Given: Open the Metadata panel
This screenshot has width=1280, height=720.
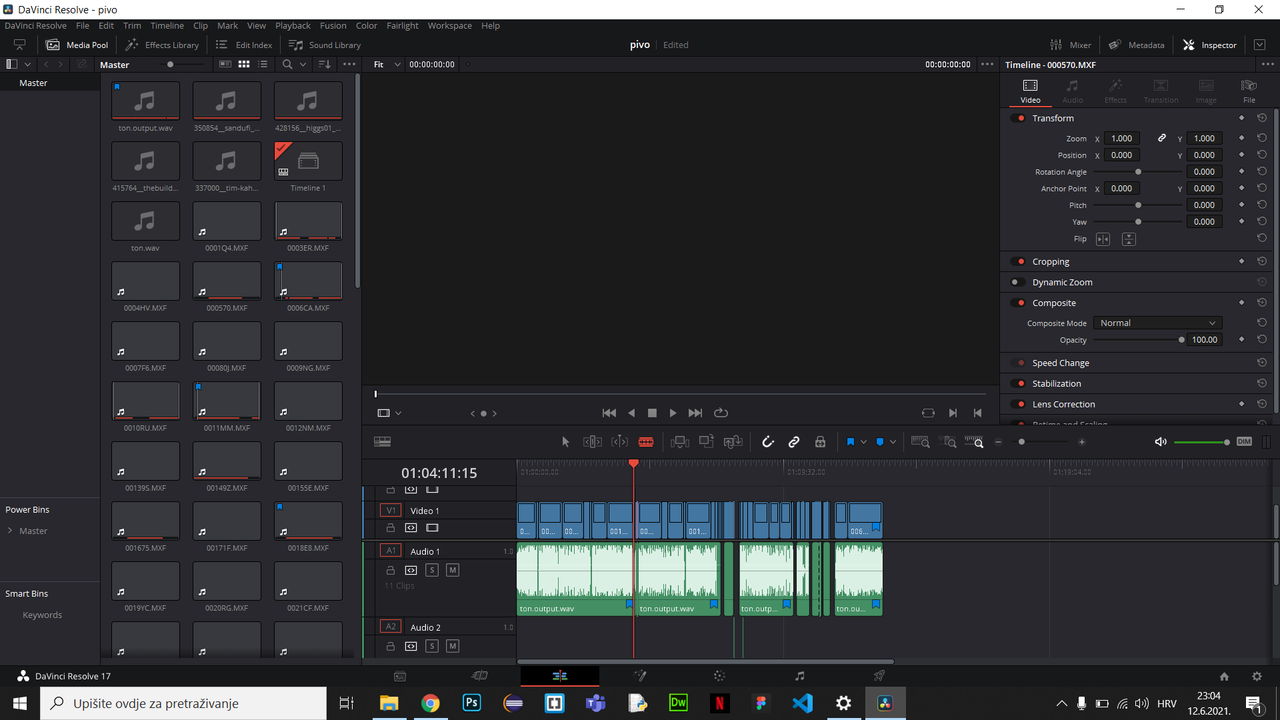Looking at the screenshot, I should tap(1136, 45).
